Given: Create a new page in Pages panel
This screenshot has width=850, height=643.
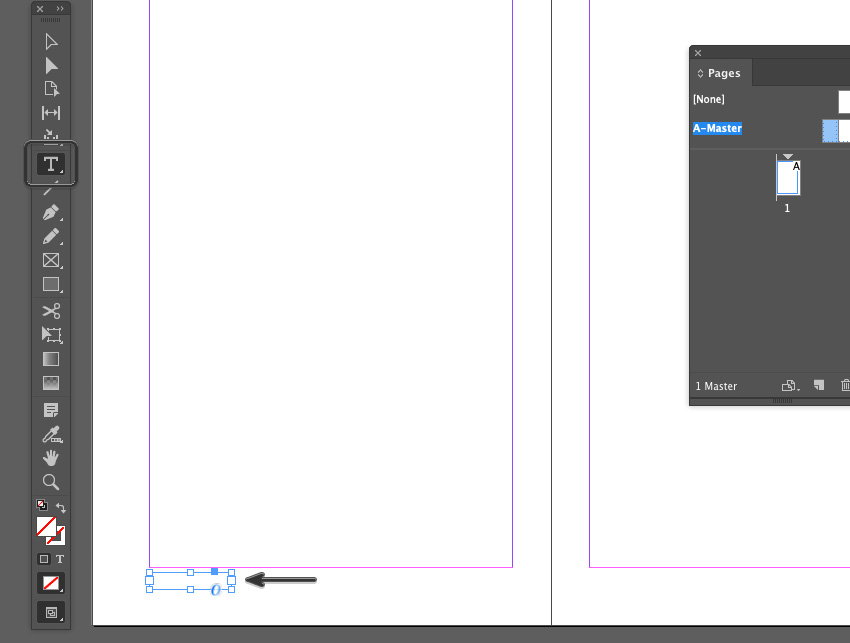Looking at the screenshot, I should (817, 385).
